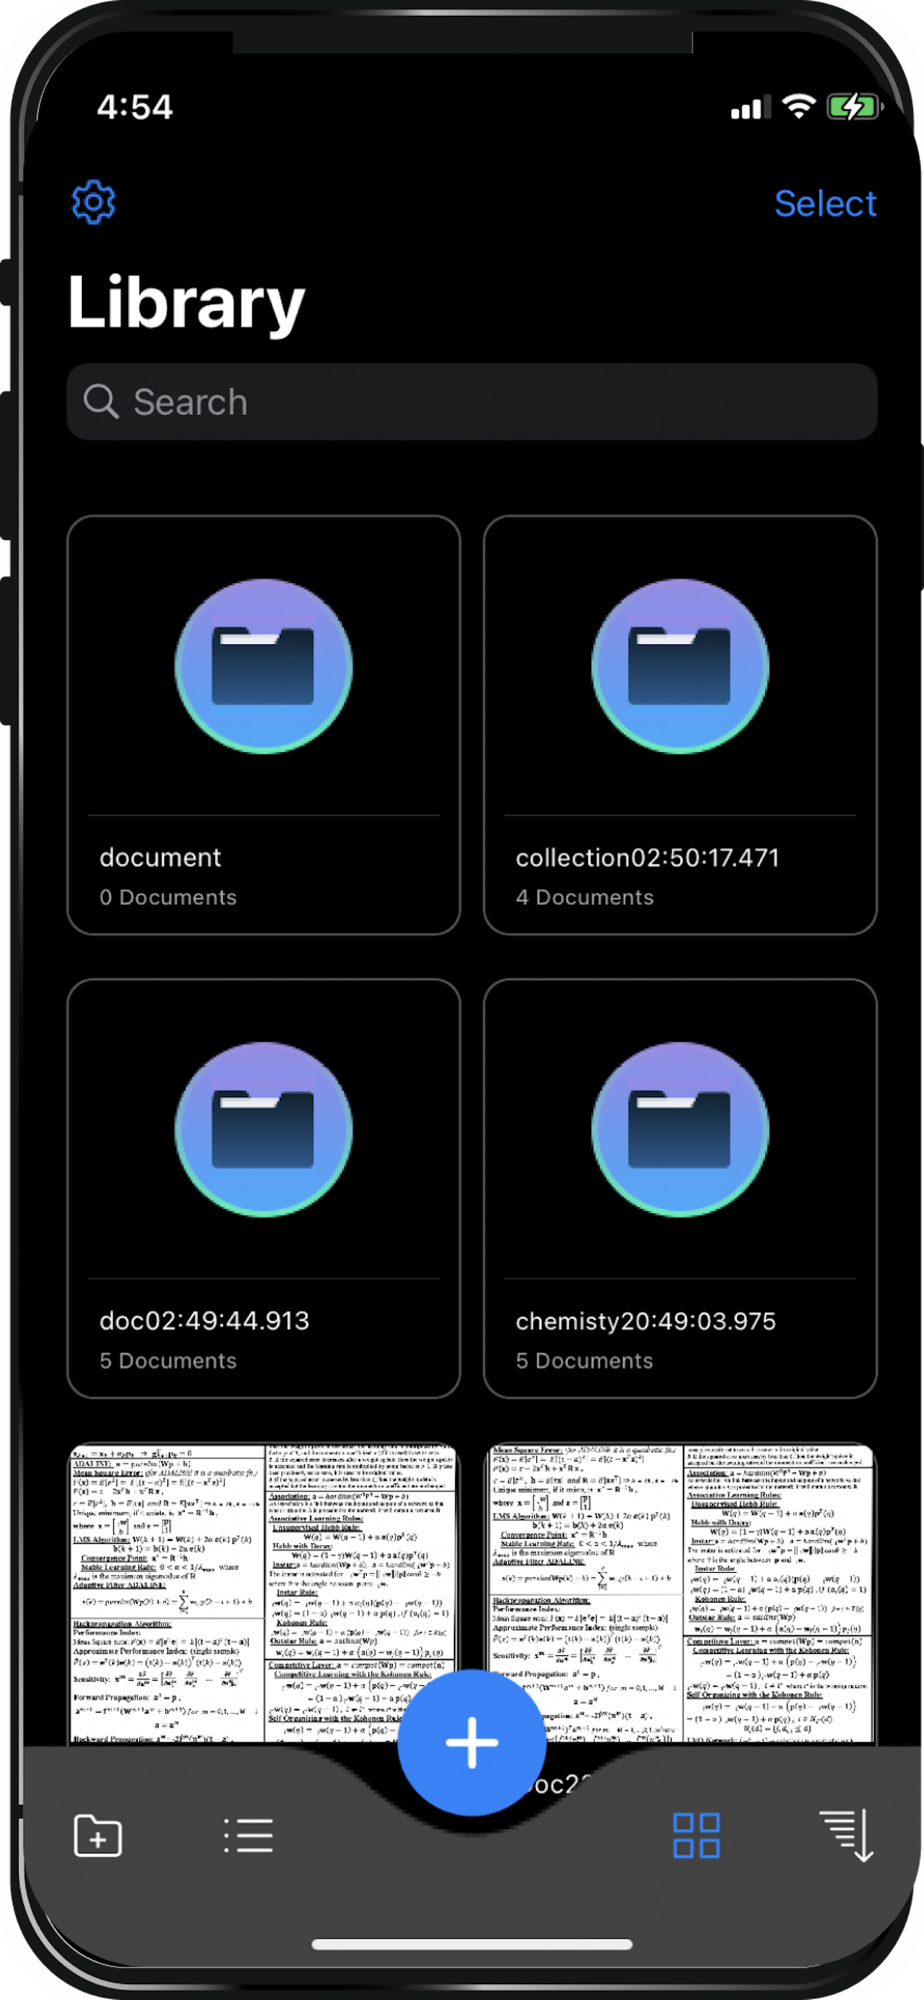Click the magnifying glass search icon

101,401
